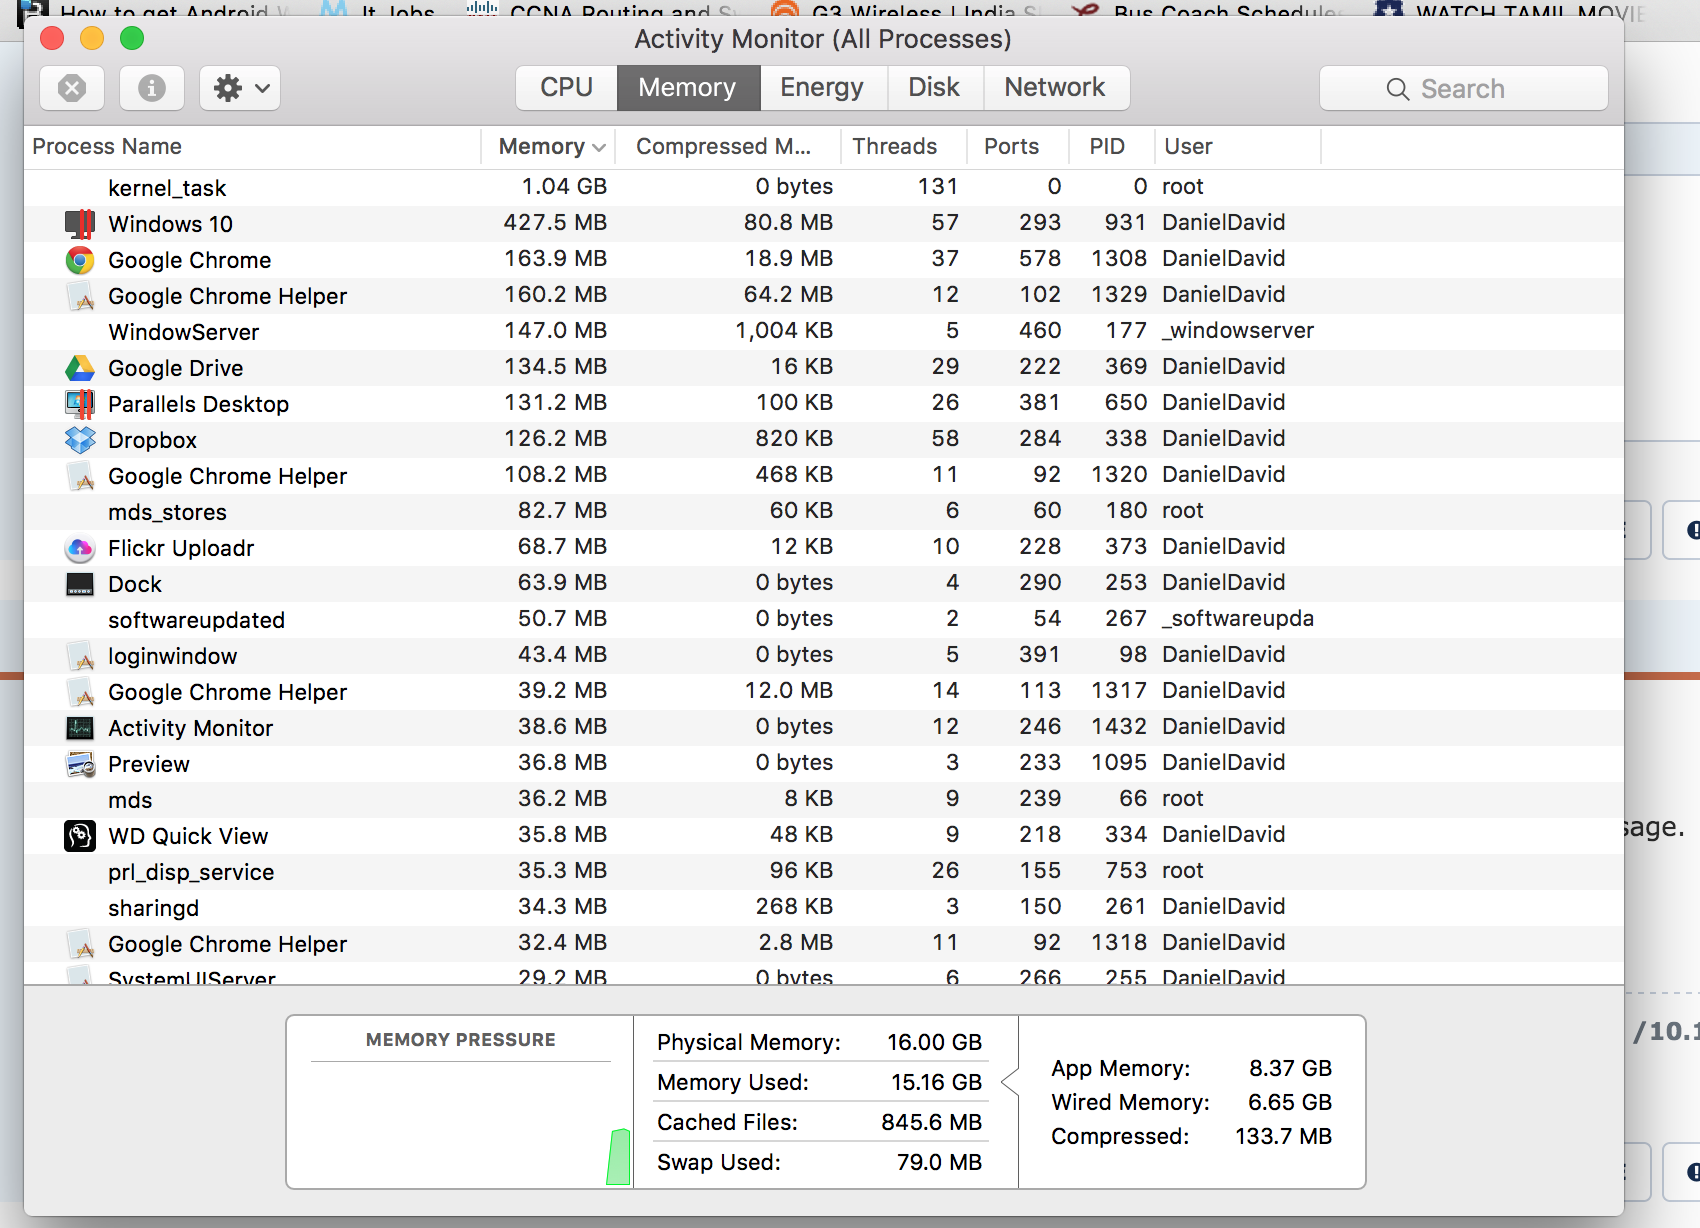
Task: Select the prl_disp_service process name
Action: point(191,872)
